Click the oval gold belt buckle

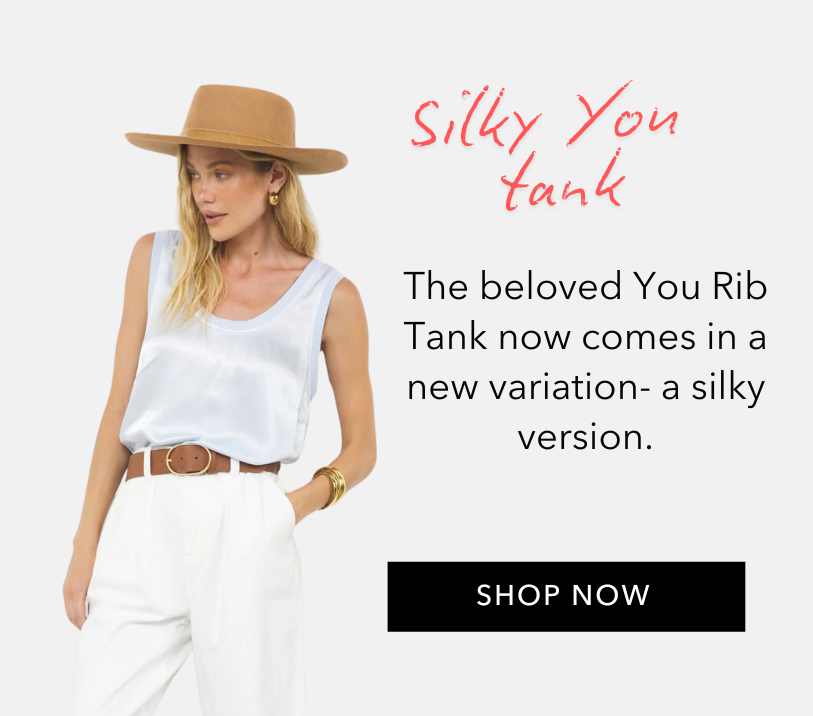(x=188, y=459)
